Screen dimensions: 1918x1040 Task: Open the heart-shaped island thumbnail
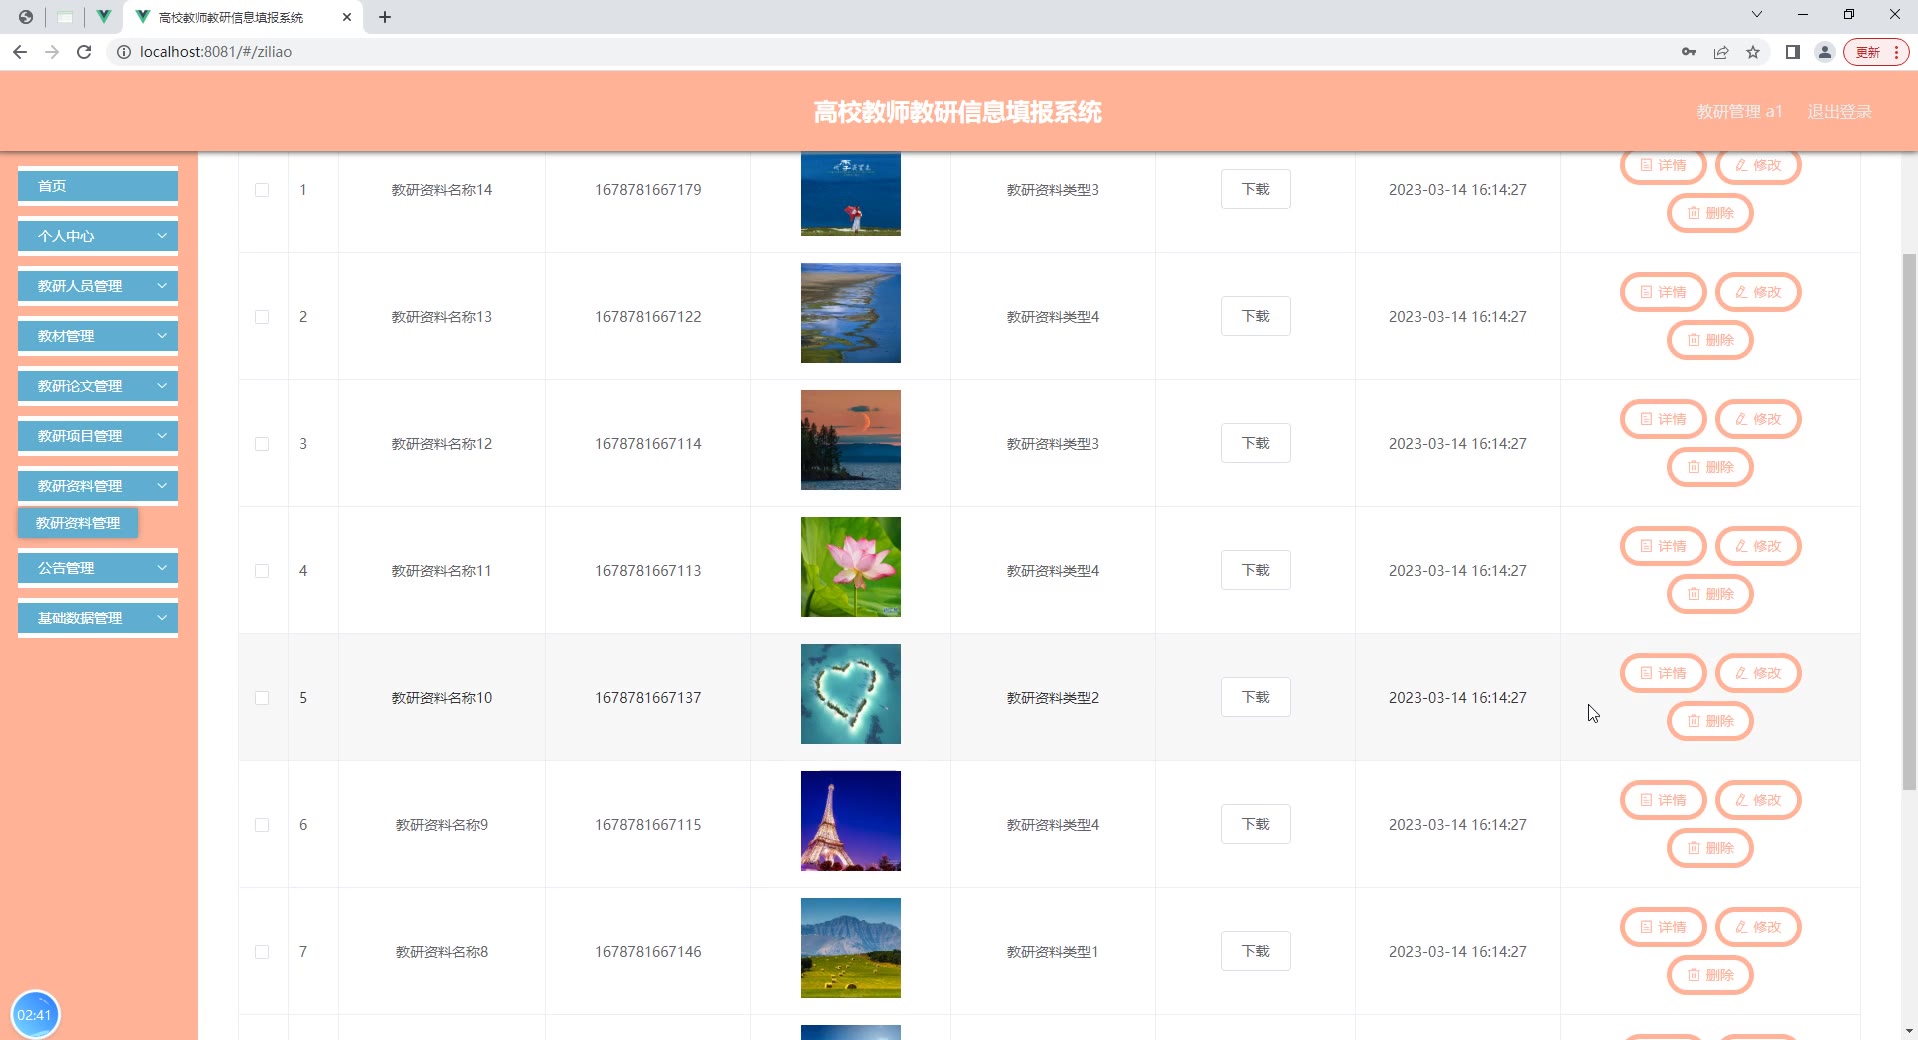pyautogui.click(x=851, y=694)
